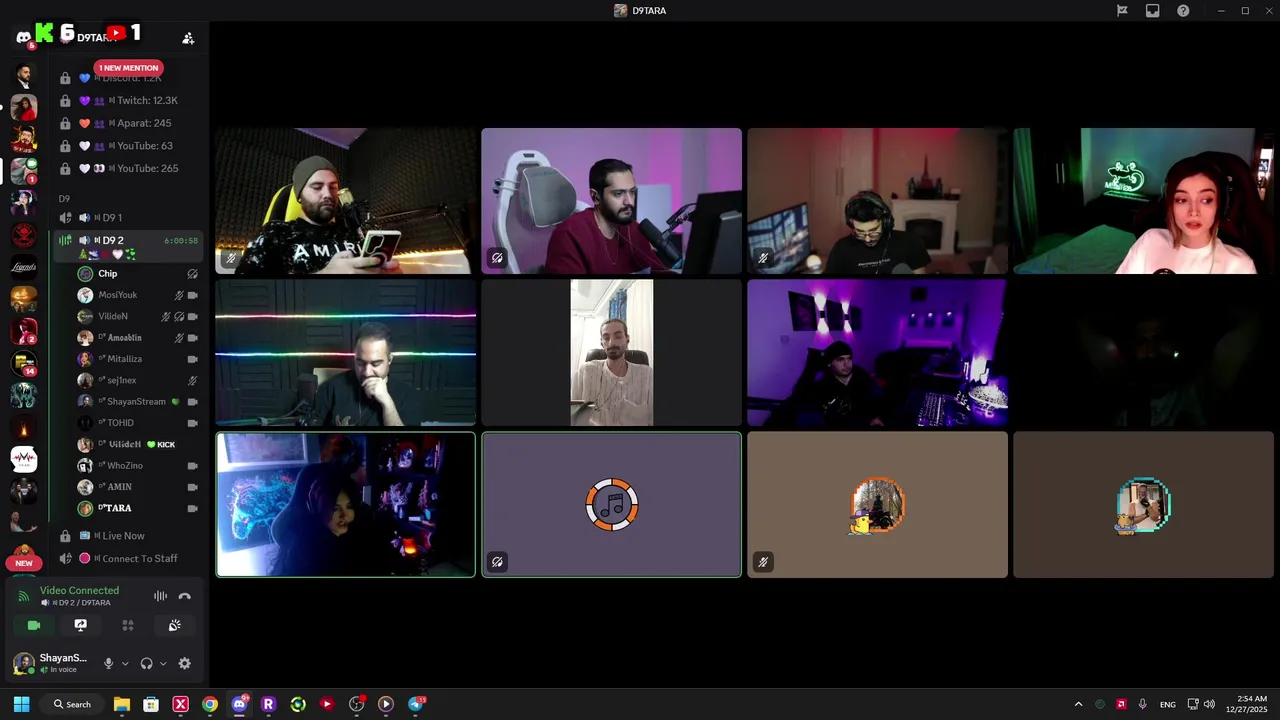Select TOHID in voice participant list
Screen dimensions: 1280x720
coord(138,423)
